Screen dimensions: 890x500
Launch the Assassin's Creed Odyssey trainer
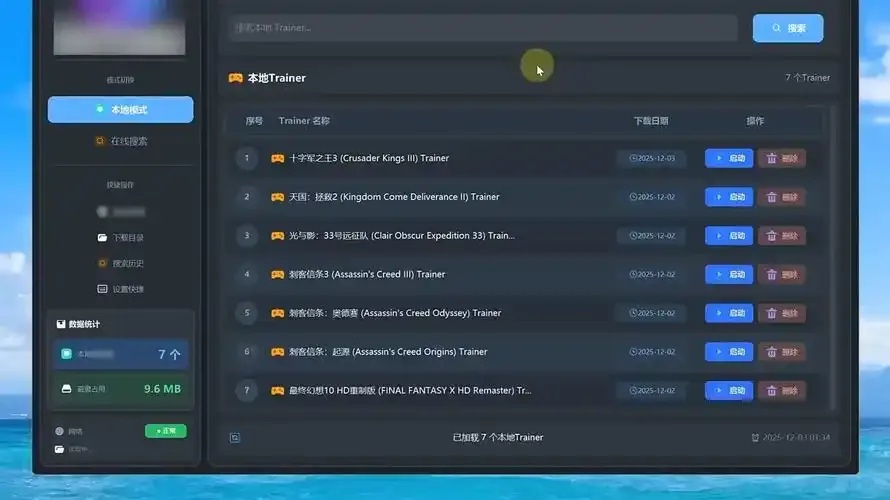click(x=729, y=313)
